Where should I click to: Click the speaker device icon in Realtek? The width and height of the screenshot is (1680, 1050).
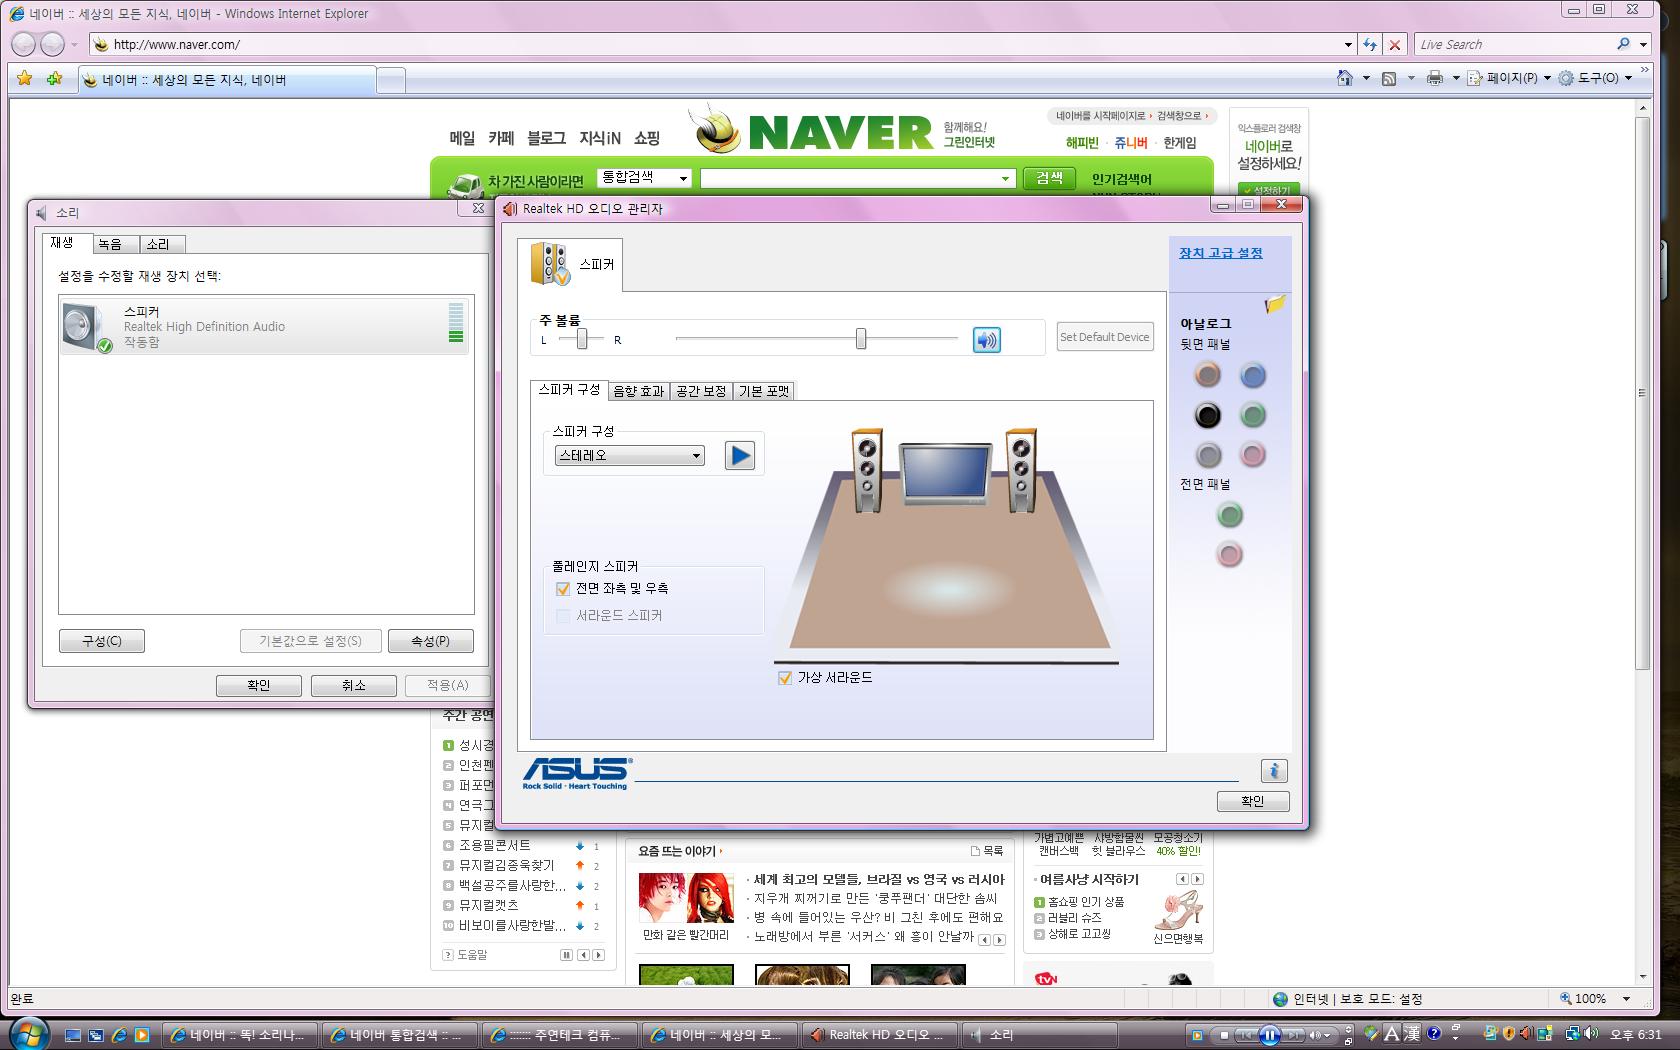click(550, 264)
